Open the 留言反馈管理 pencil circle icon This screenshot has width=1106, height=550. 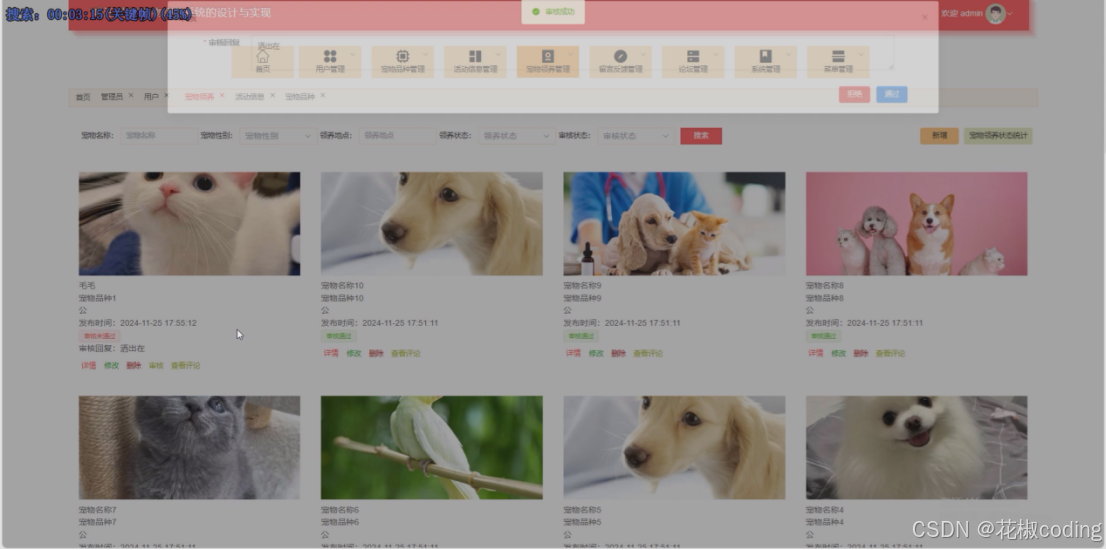click(621, 56)
